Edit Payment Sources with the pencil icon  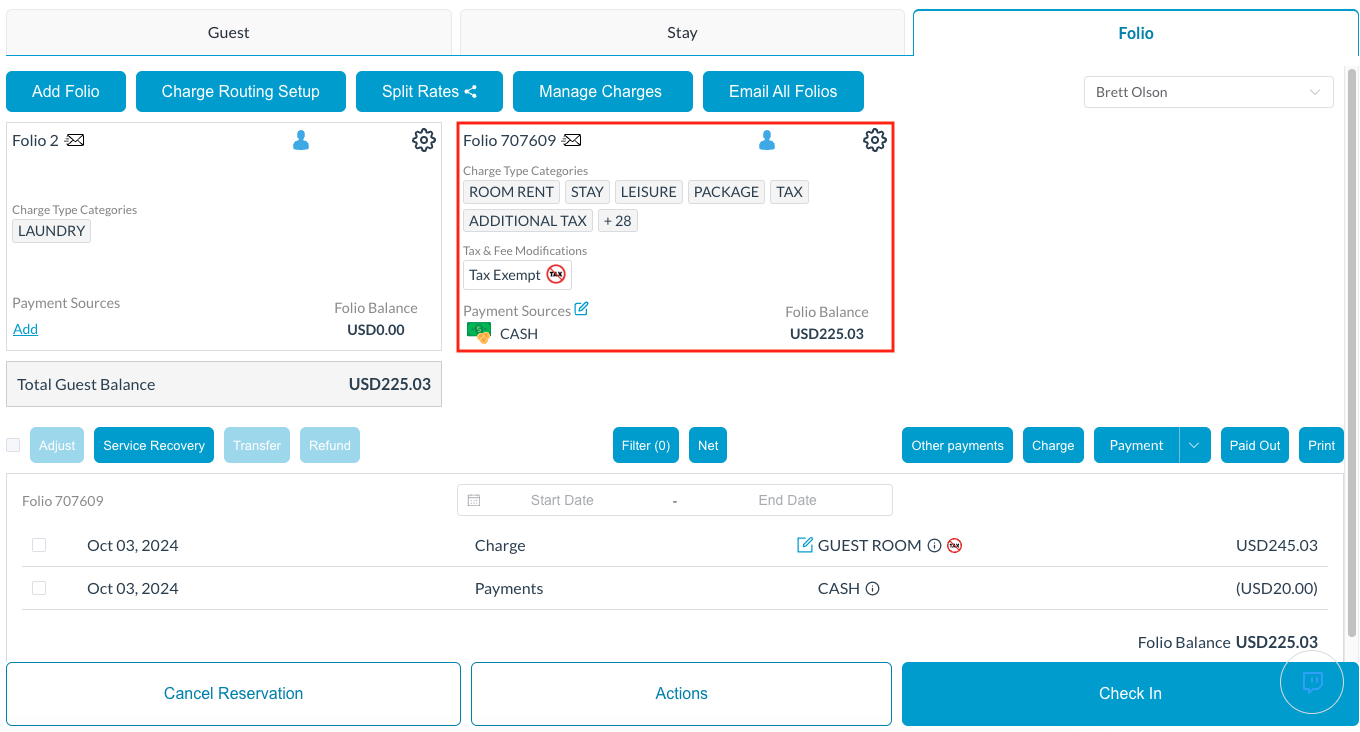(581, 310)
